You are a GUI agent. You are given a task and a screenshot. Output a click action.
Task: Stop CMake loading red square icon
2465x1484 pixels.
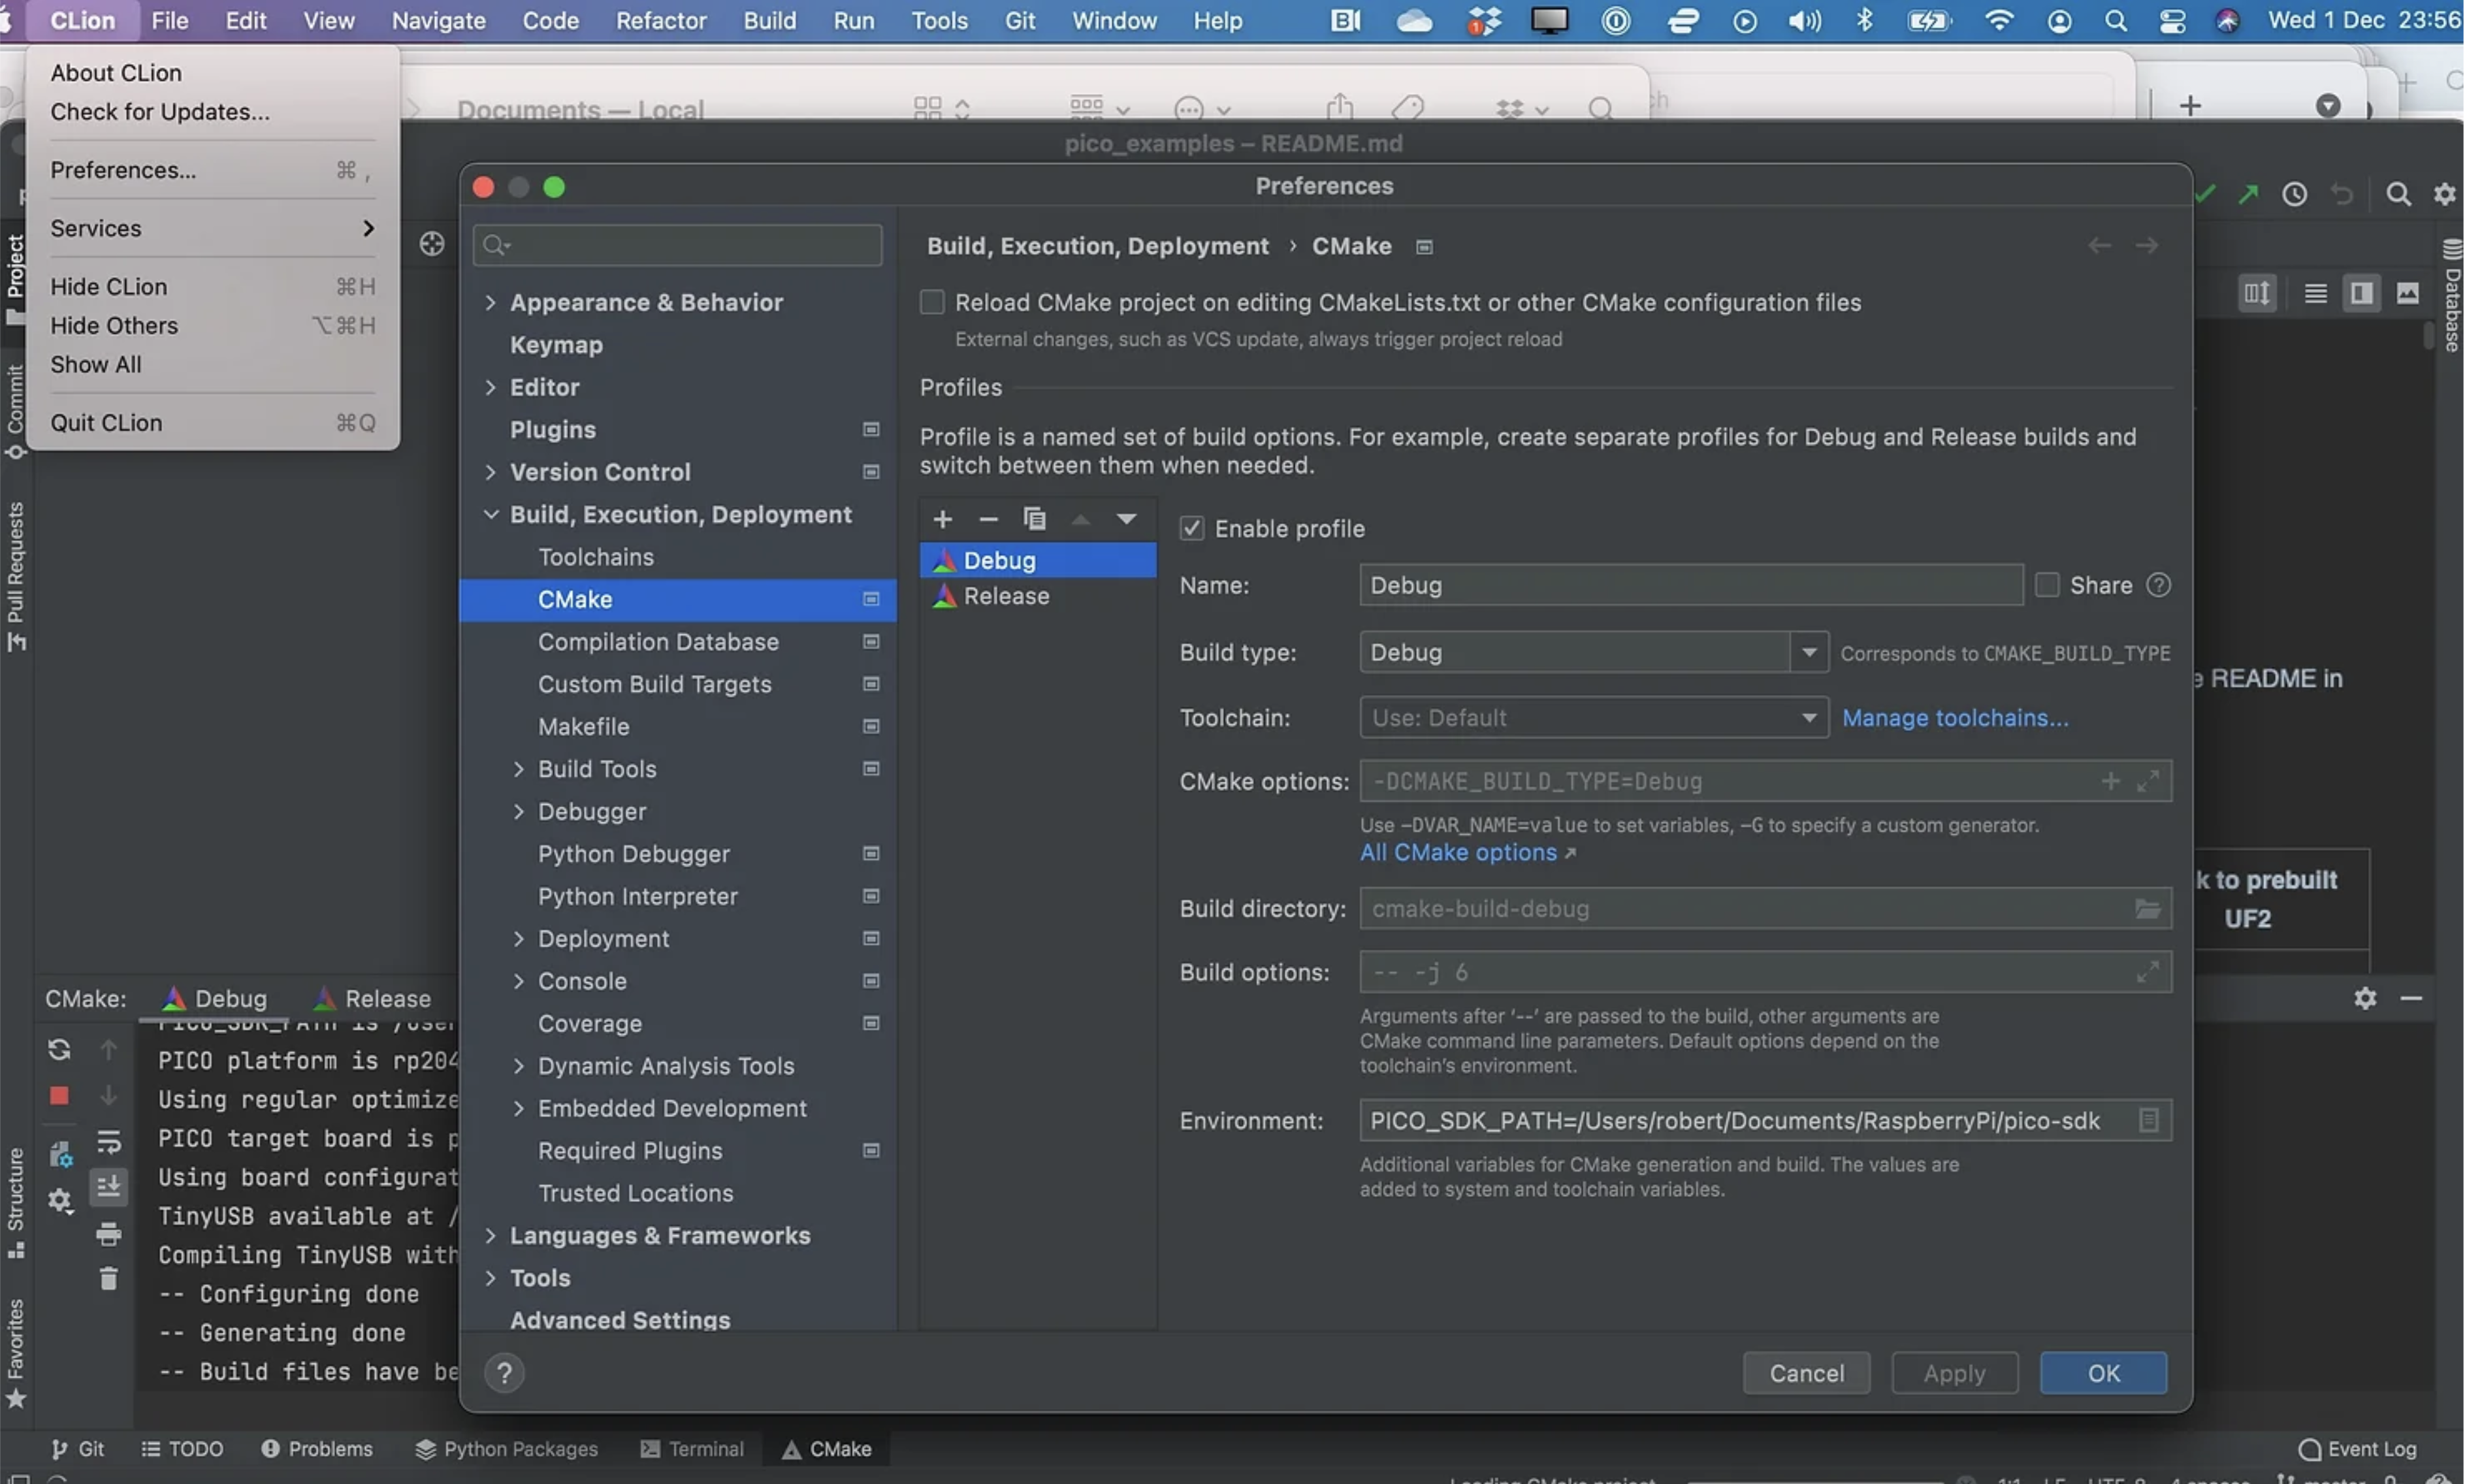pos(59,1096)
